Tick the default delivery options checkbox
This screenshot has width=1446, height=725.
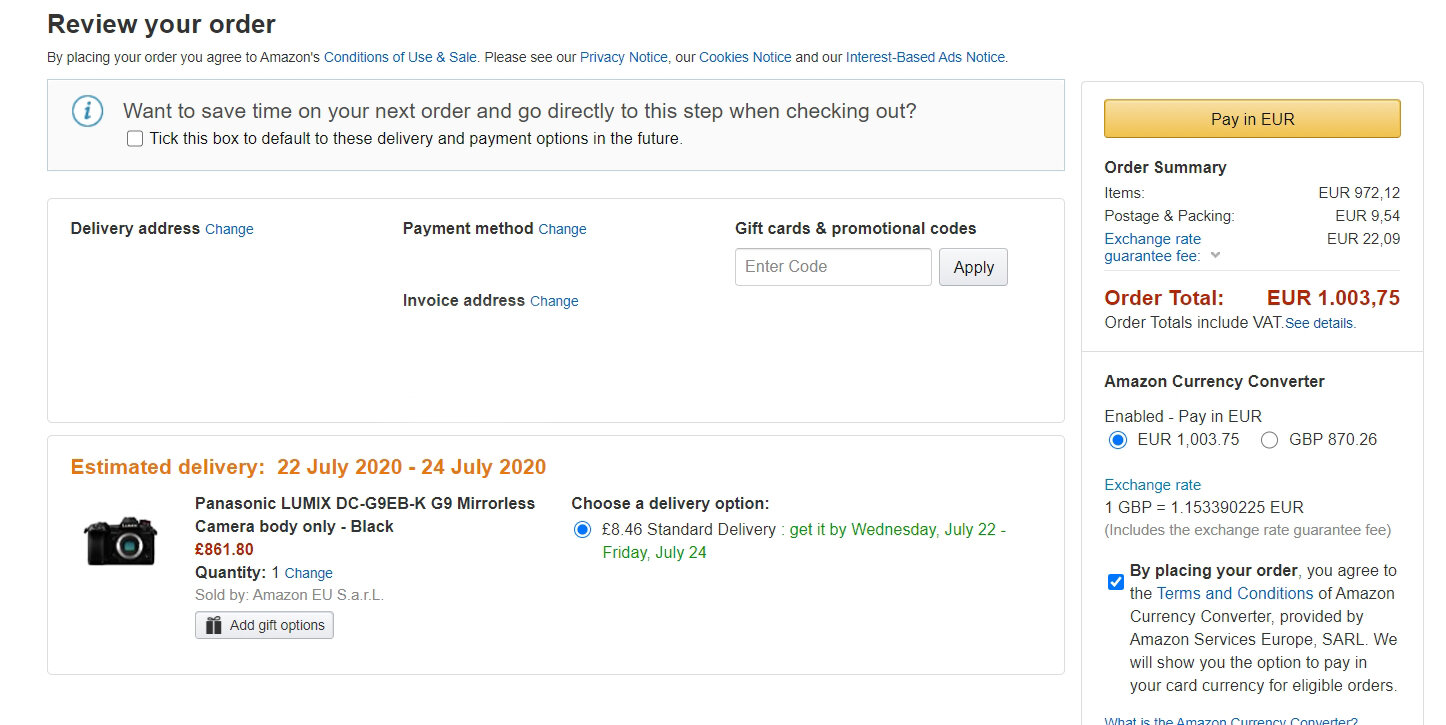(135, 139)
